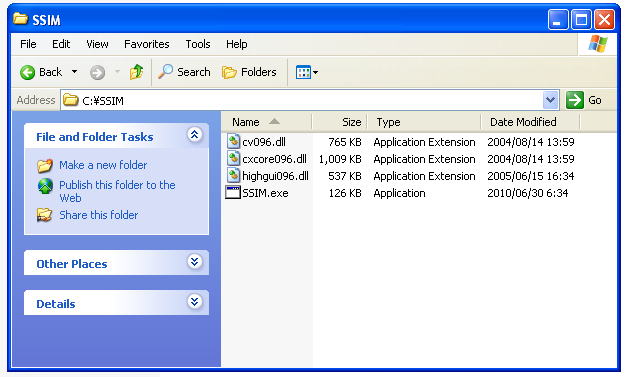Collapse File and Folder Tasks panel

coord(194,135)
